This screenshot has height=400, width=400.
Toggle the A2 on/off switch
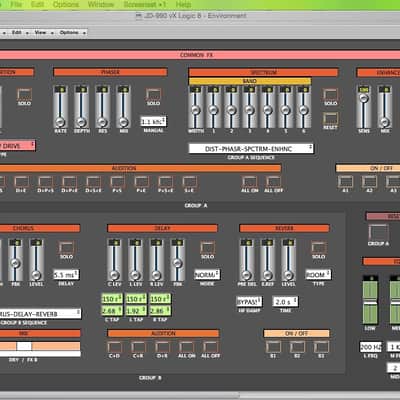coord(369,182)
